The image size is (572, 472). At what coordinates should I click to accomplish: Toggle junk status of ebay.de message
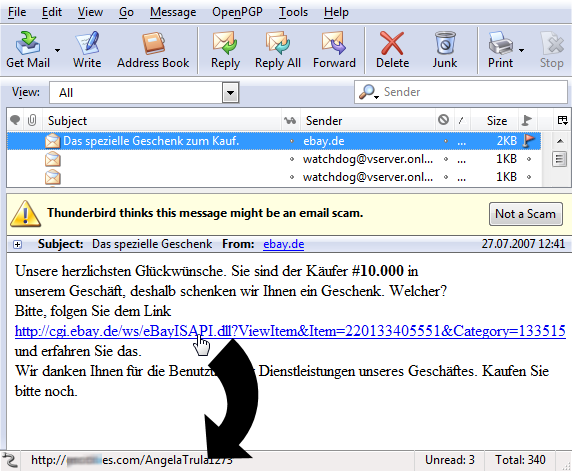445,141
